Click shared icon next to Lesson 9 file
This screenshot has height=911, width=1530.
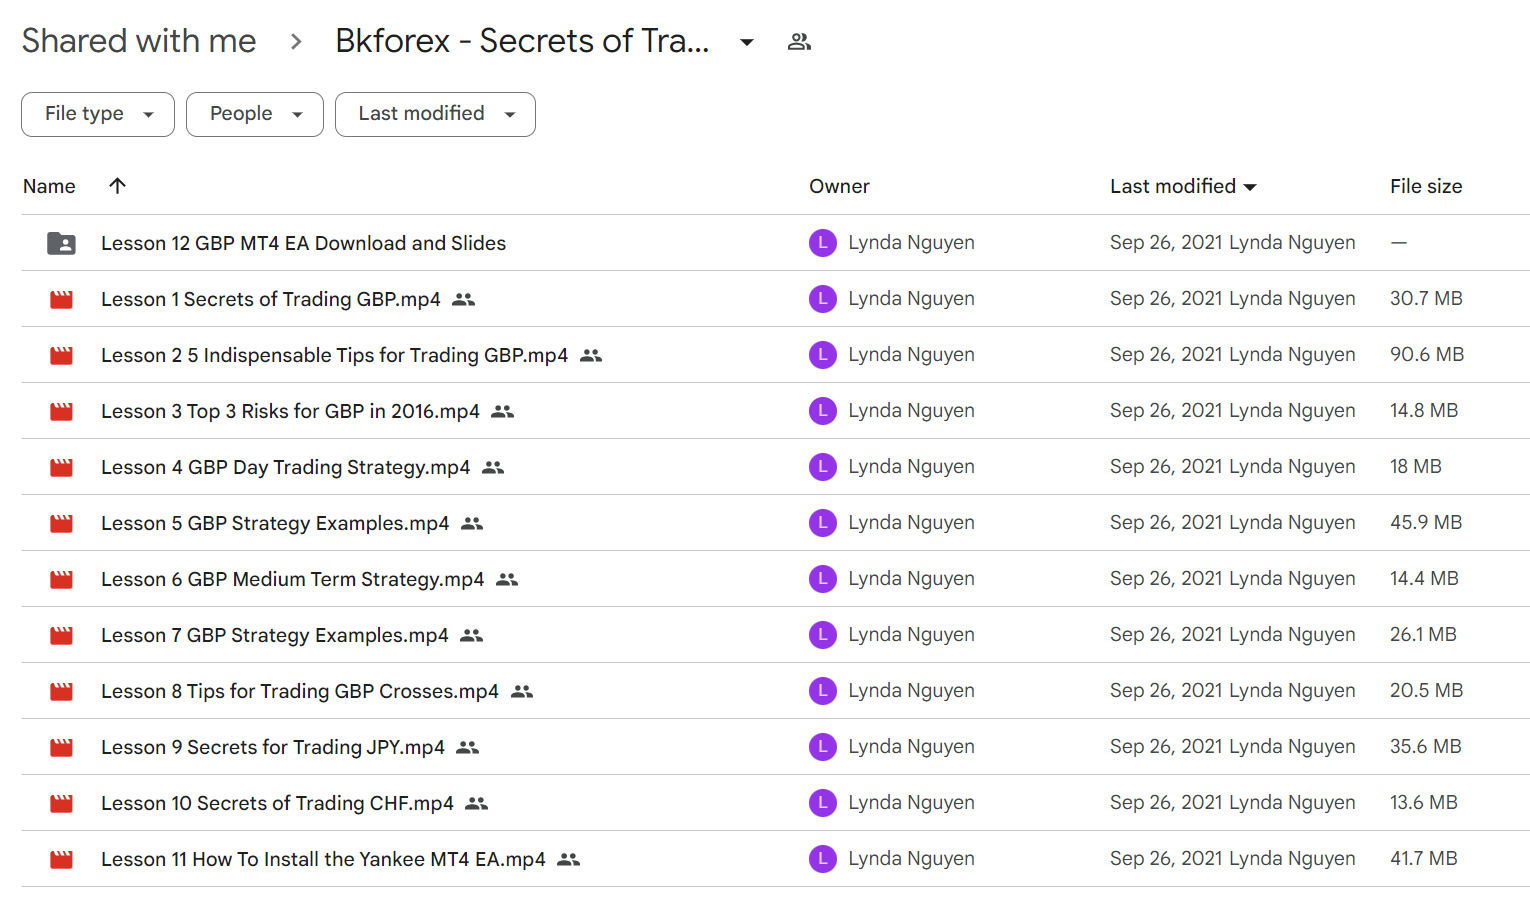pos(467,747)
